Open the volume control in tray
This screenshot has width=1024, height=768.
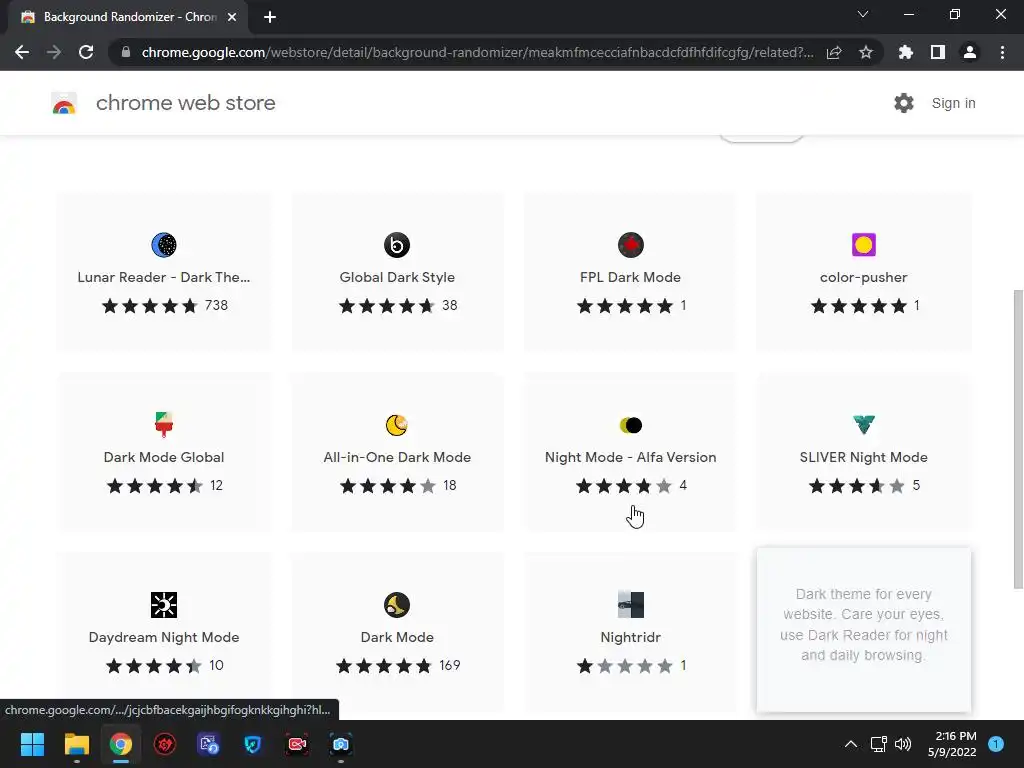(903, 744)
